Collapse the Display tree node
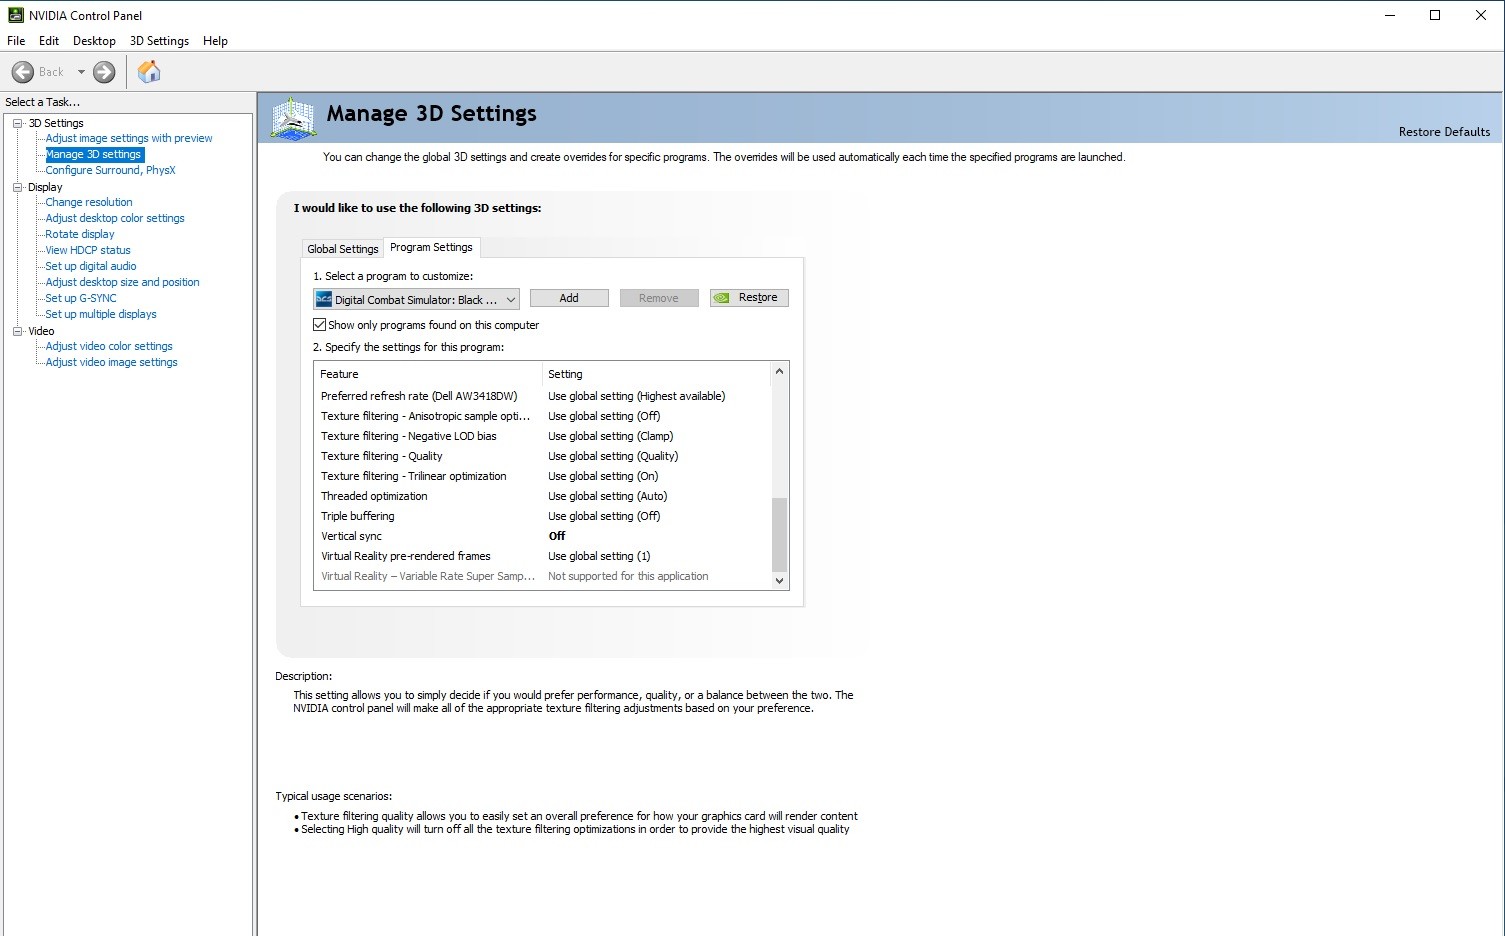 pyautogui.click(x=18, y=187)
